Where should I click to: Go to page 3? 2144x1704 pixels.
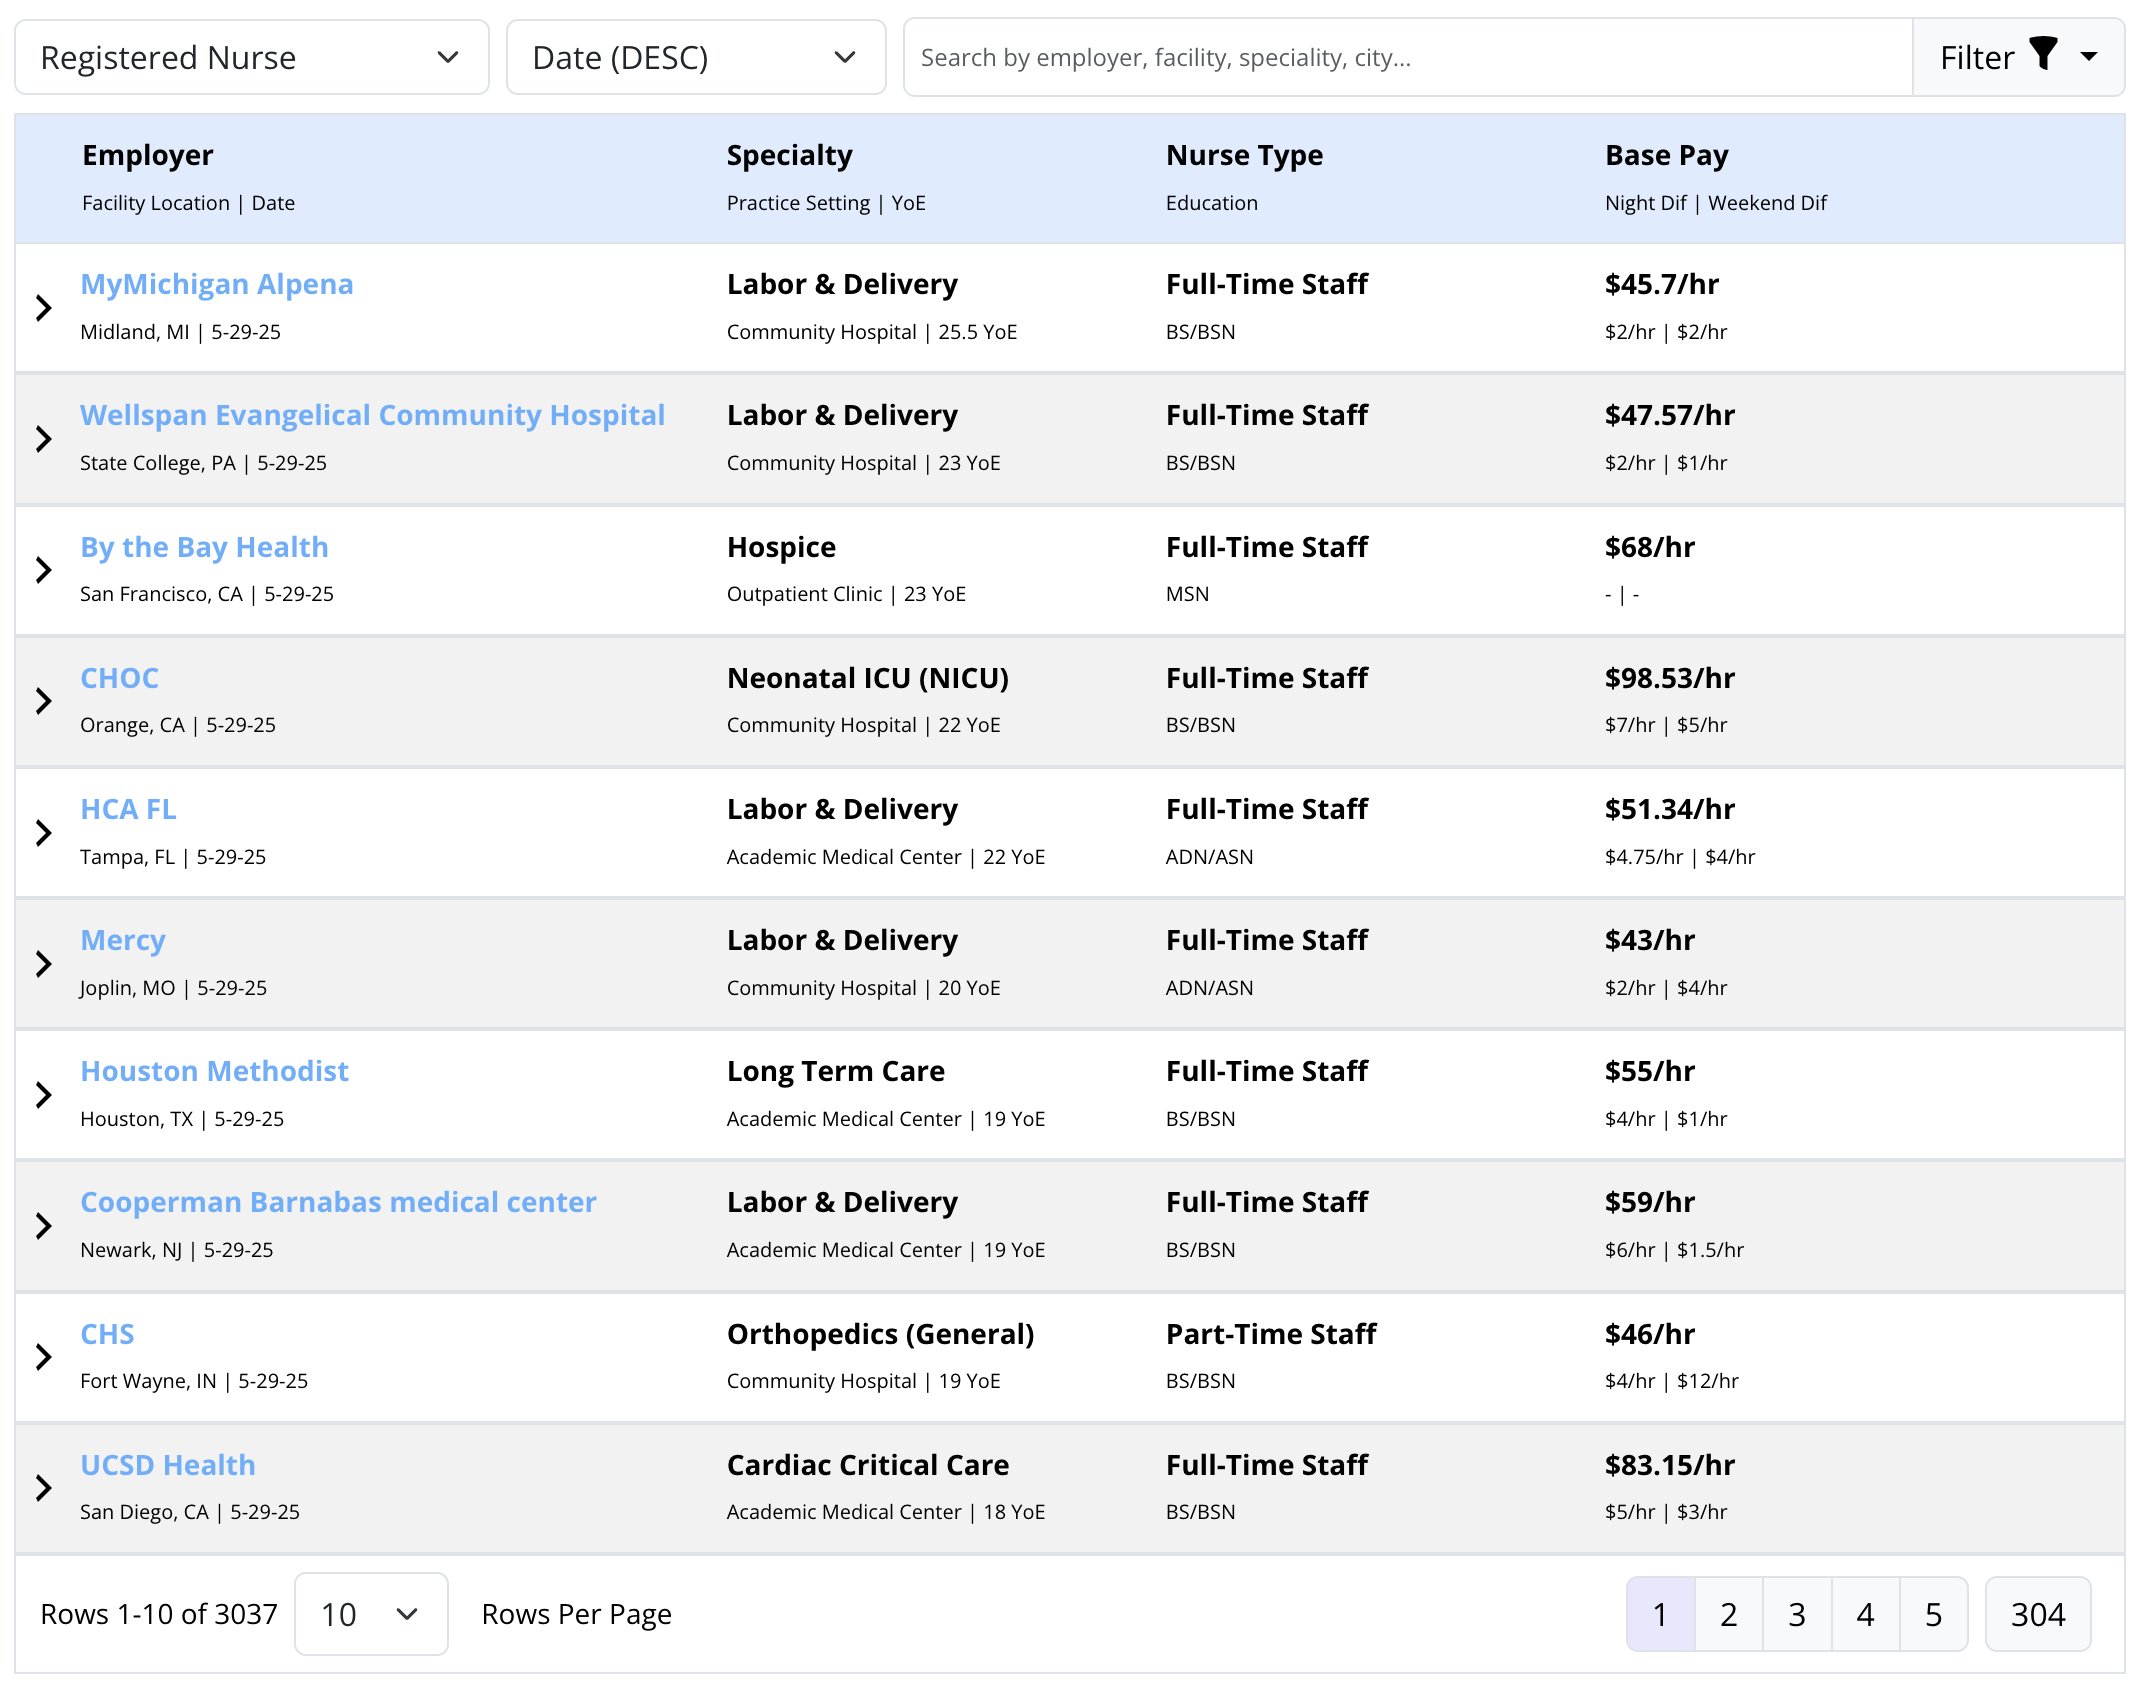(1797, 1614)
